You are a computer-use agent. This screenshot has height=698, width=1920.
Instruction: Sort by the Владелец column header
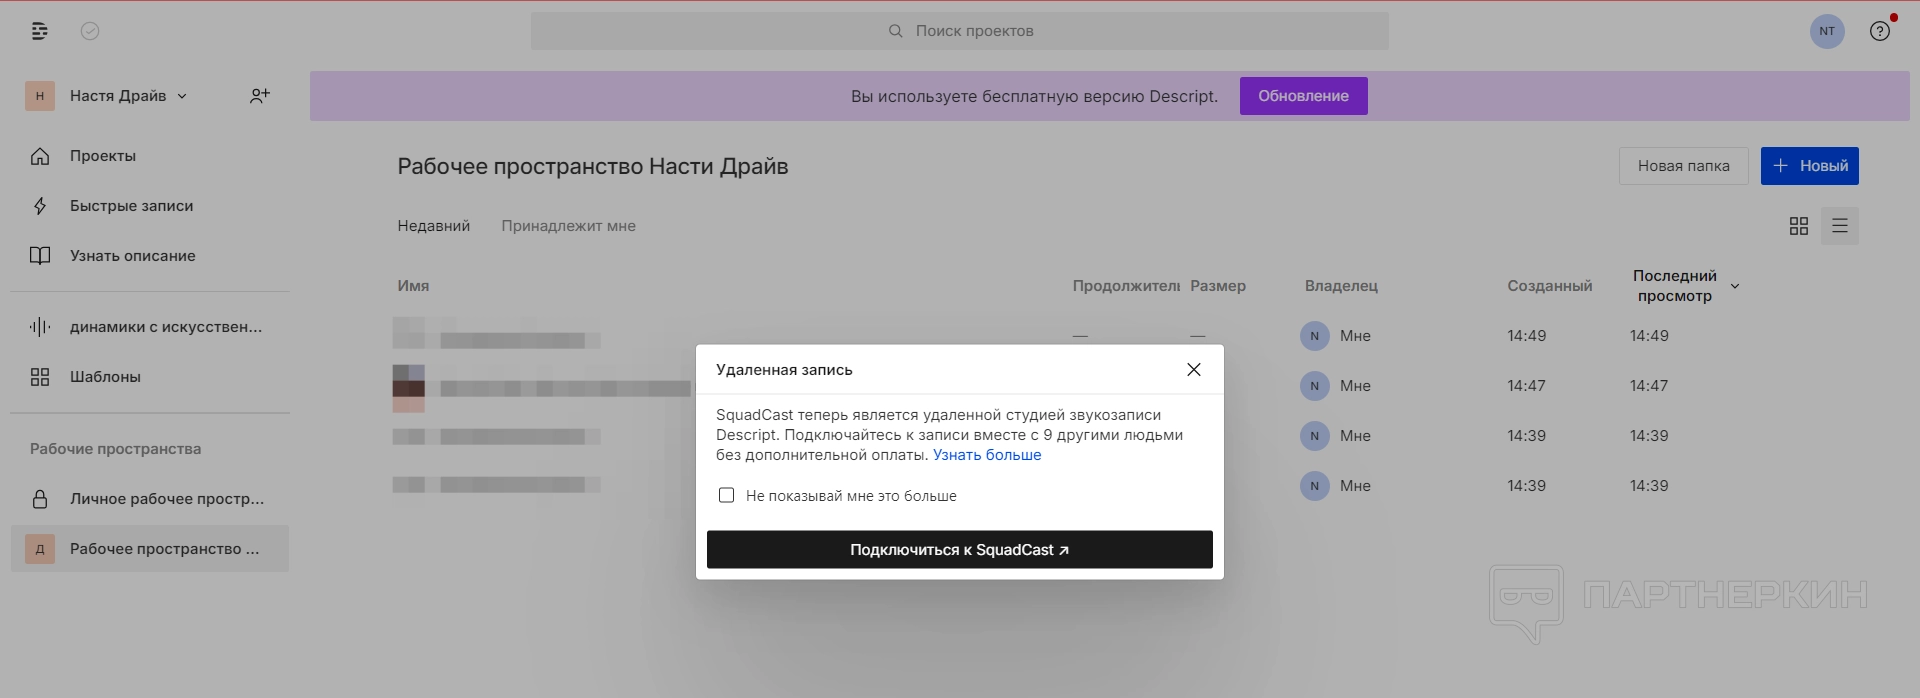[x=1341, y=286]
